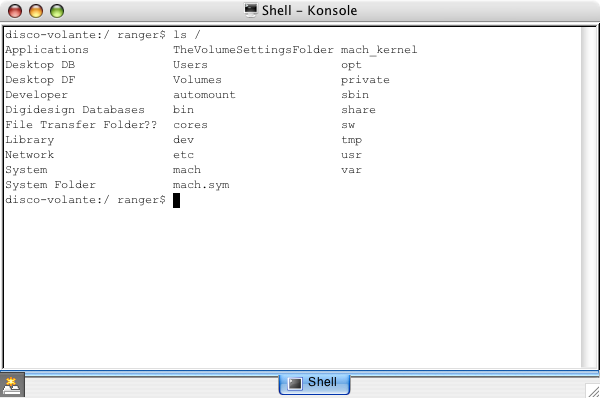Image resolution: width=600 pixels, height=398 pixels.
Task: Click the Konsole icon in the title bar
Action: (x=251, y=10)
